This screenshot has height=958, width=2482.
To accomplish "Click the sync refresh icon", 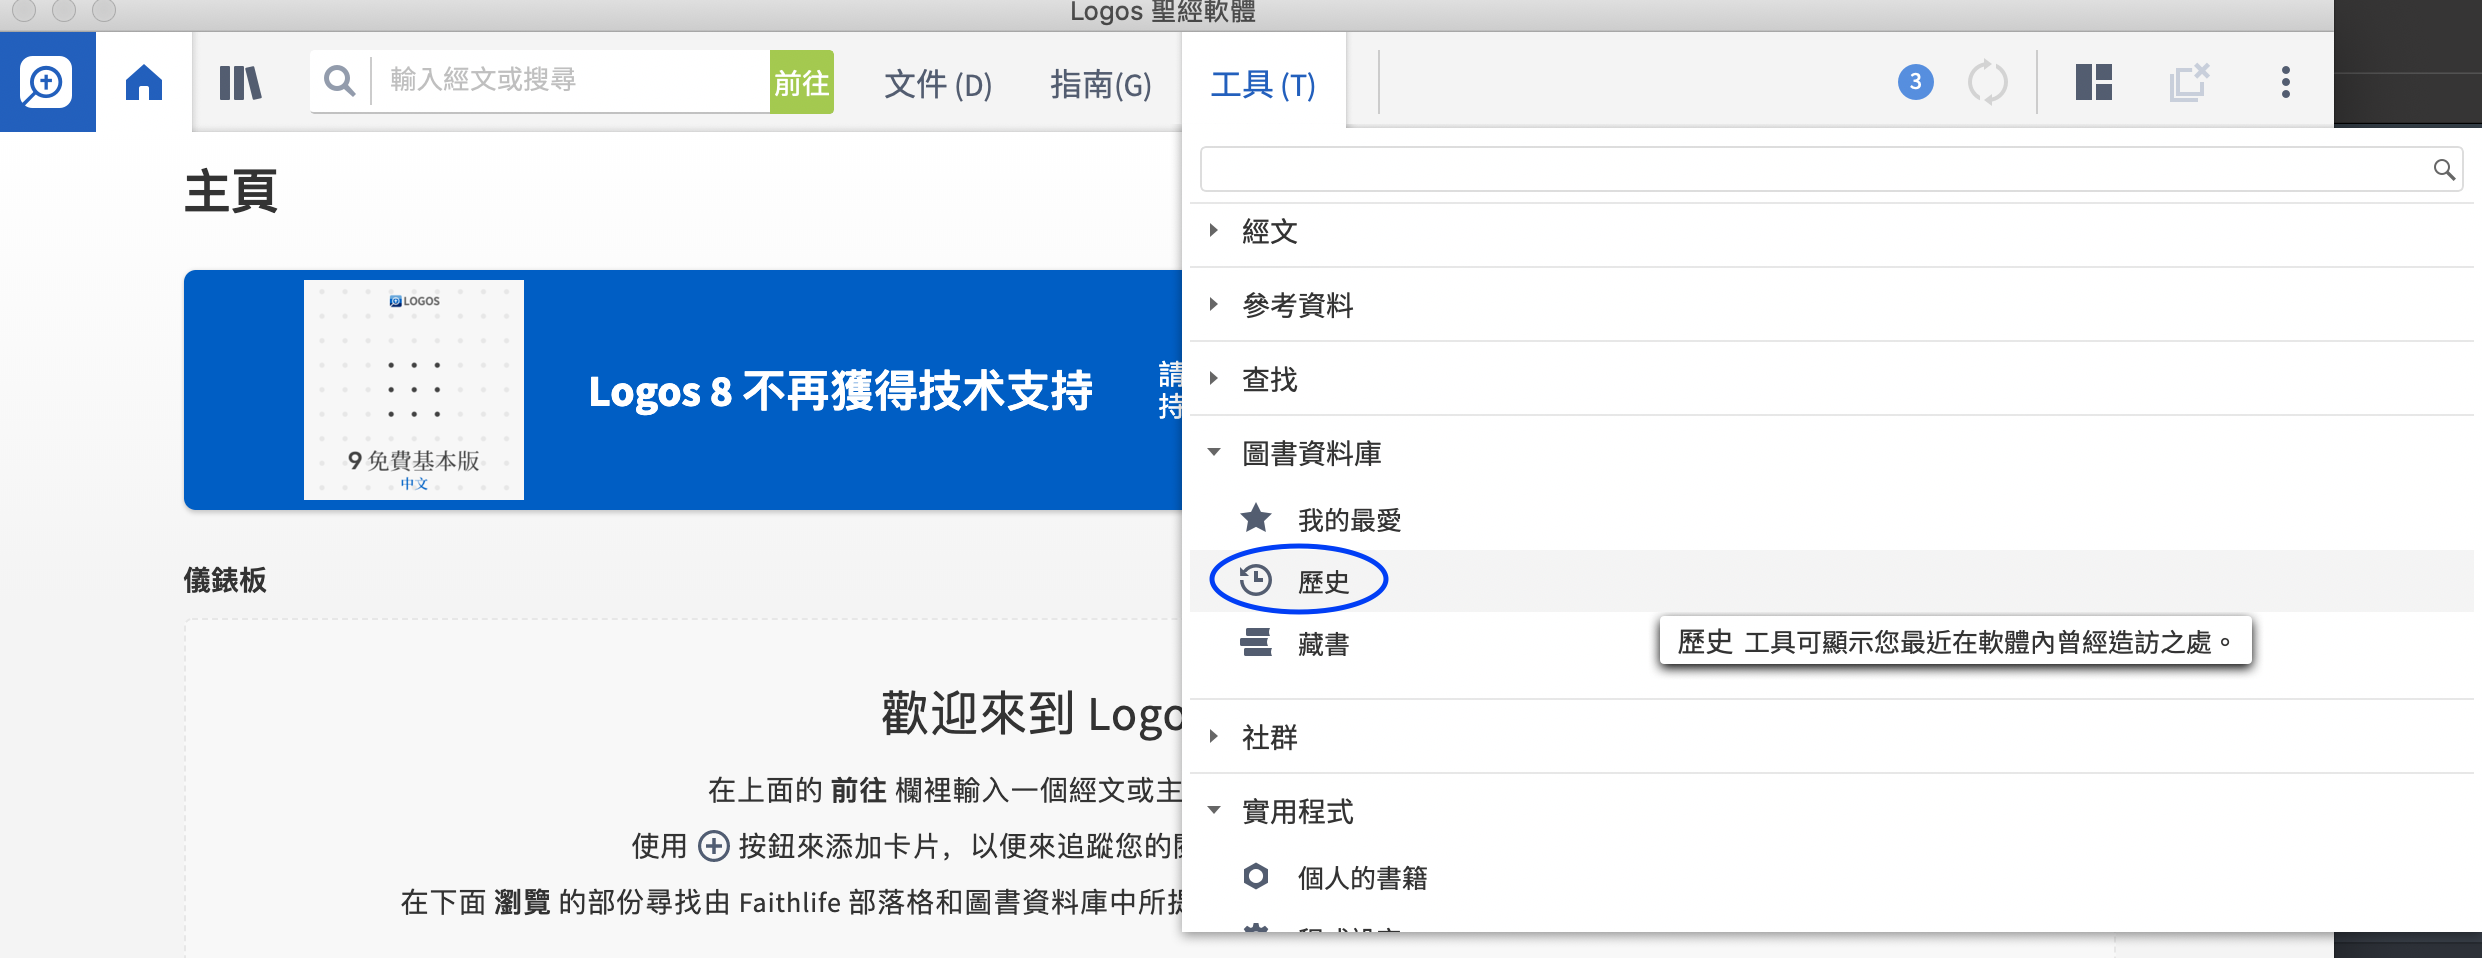I will 1987,82.
